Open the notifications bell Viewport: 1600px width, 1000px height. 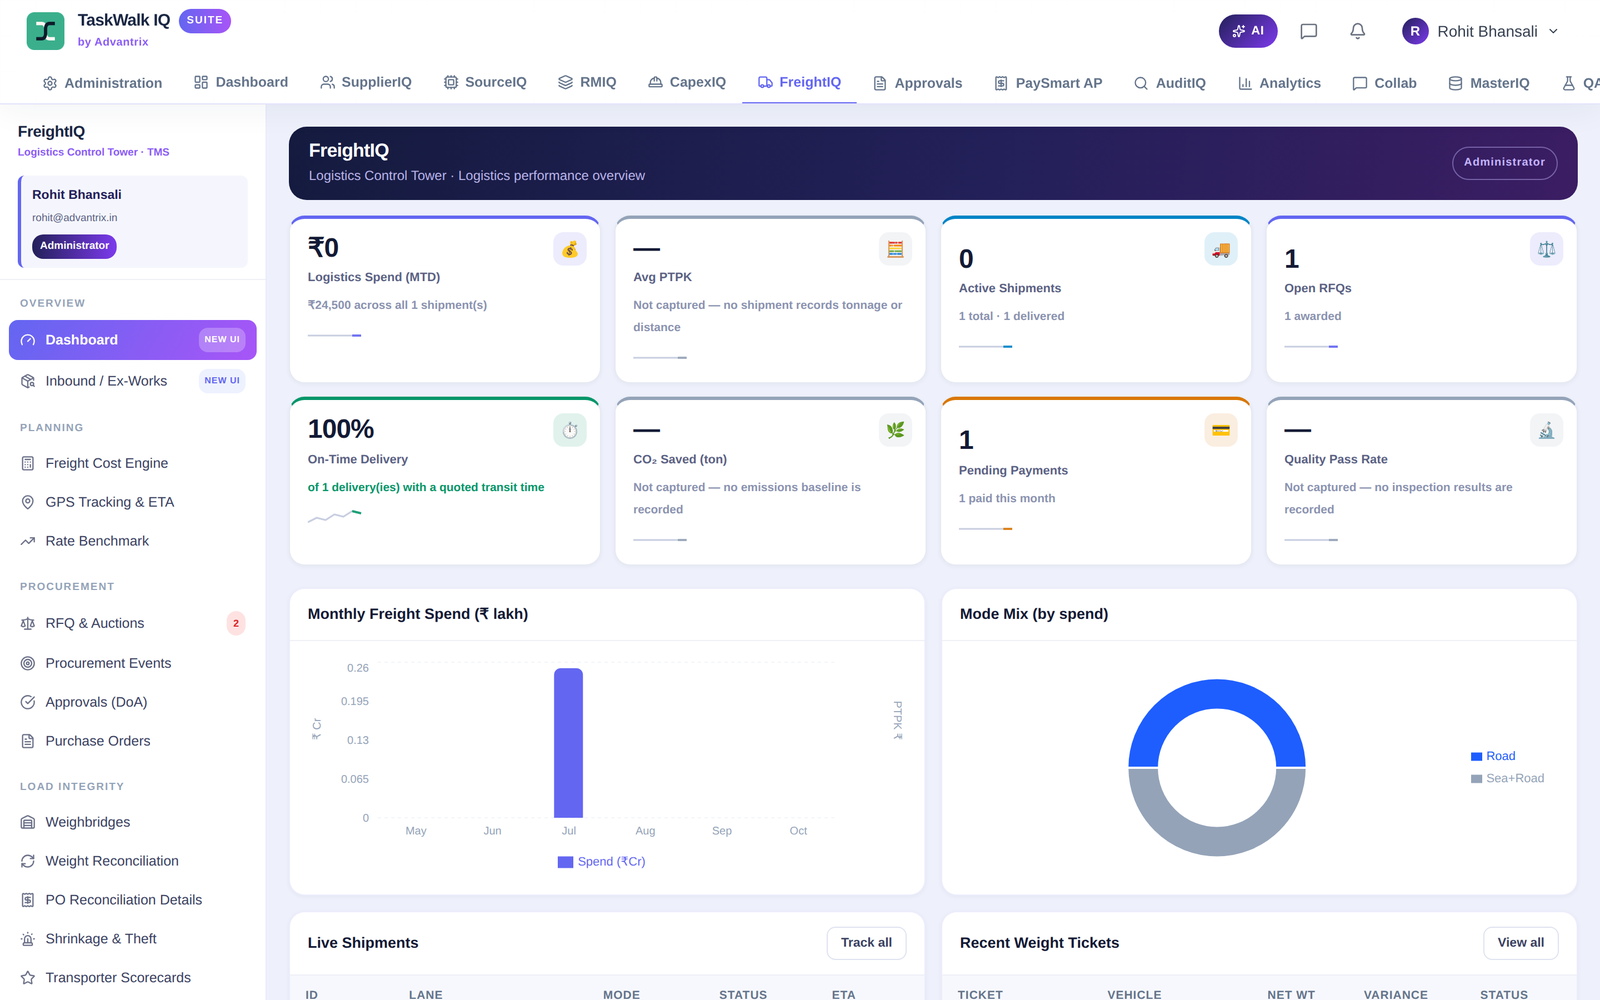click(1357, 31)
